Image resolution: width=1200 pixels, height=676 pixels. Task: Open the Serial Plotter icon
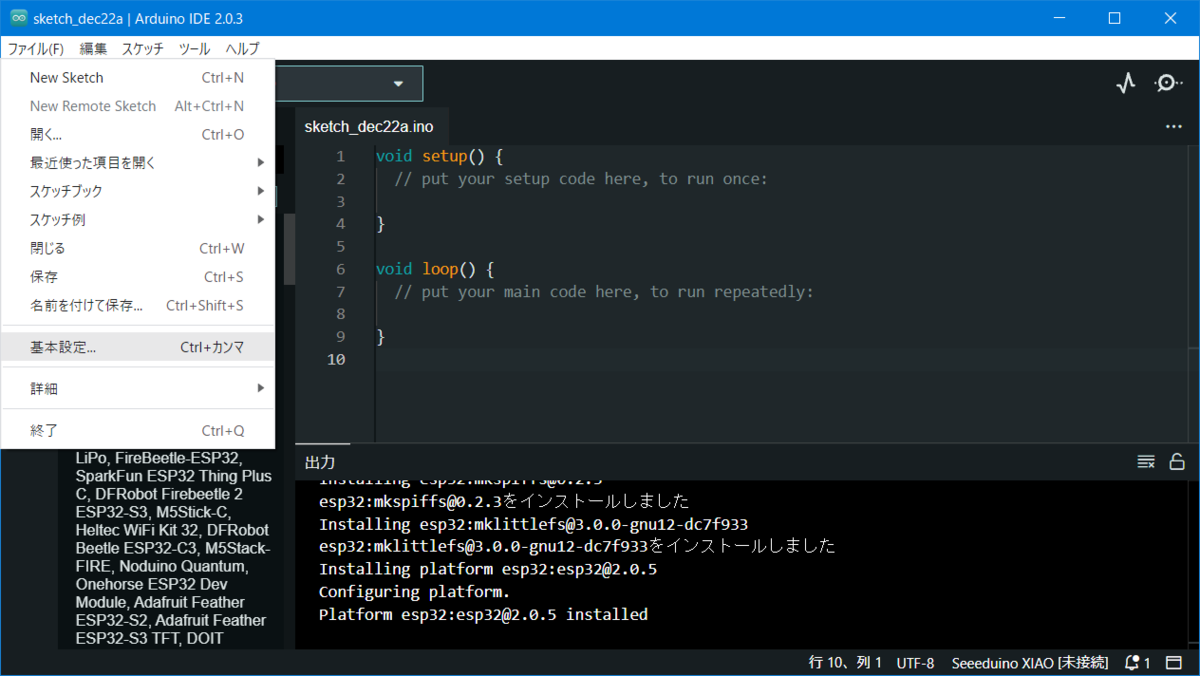coord(1126,83)
